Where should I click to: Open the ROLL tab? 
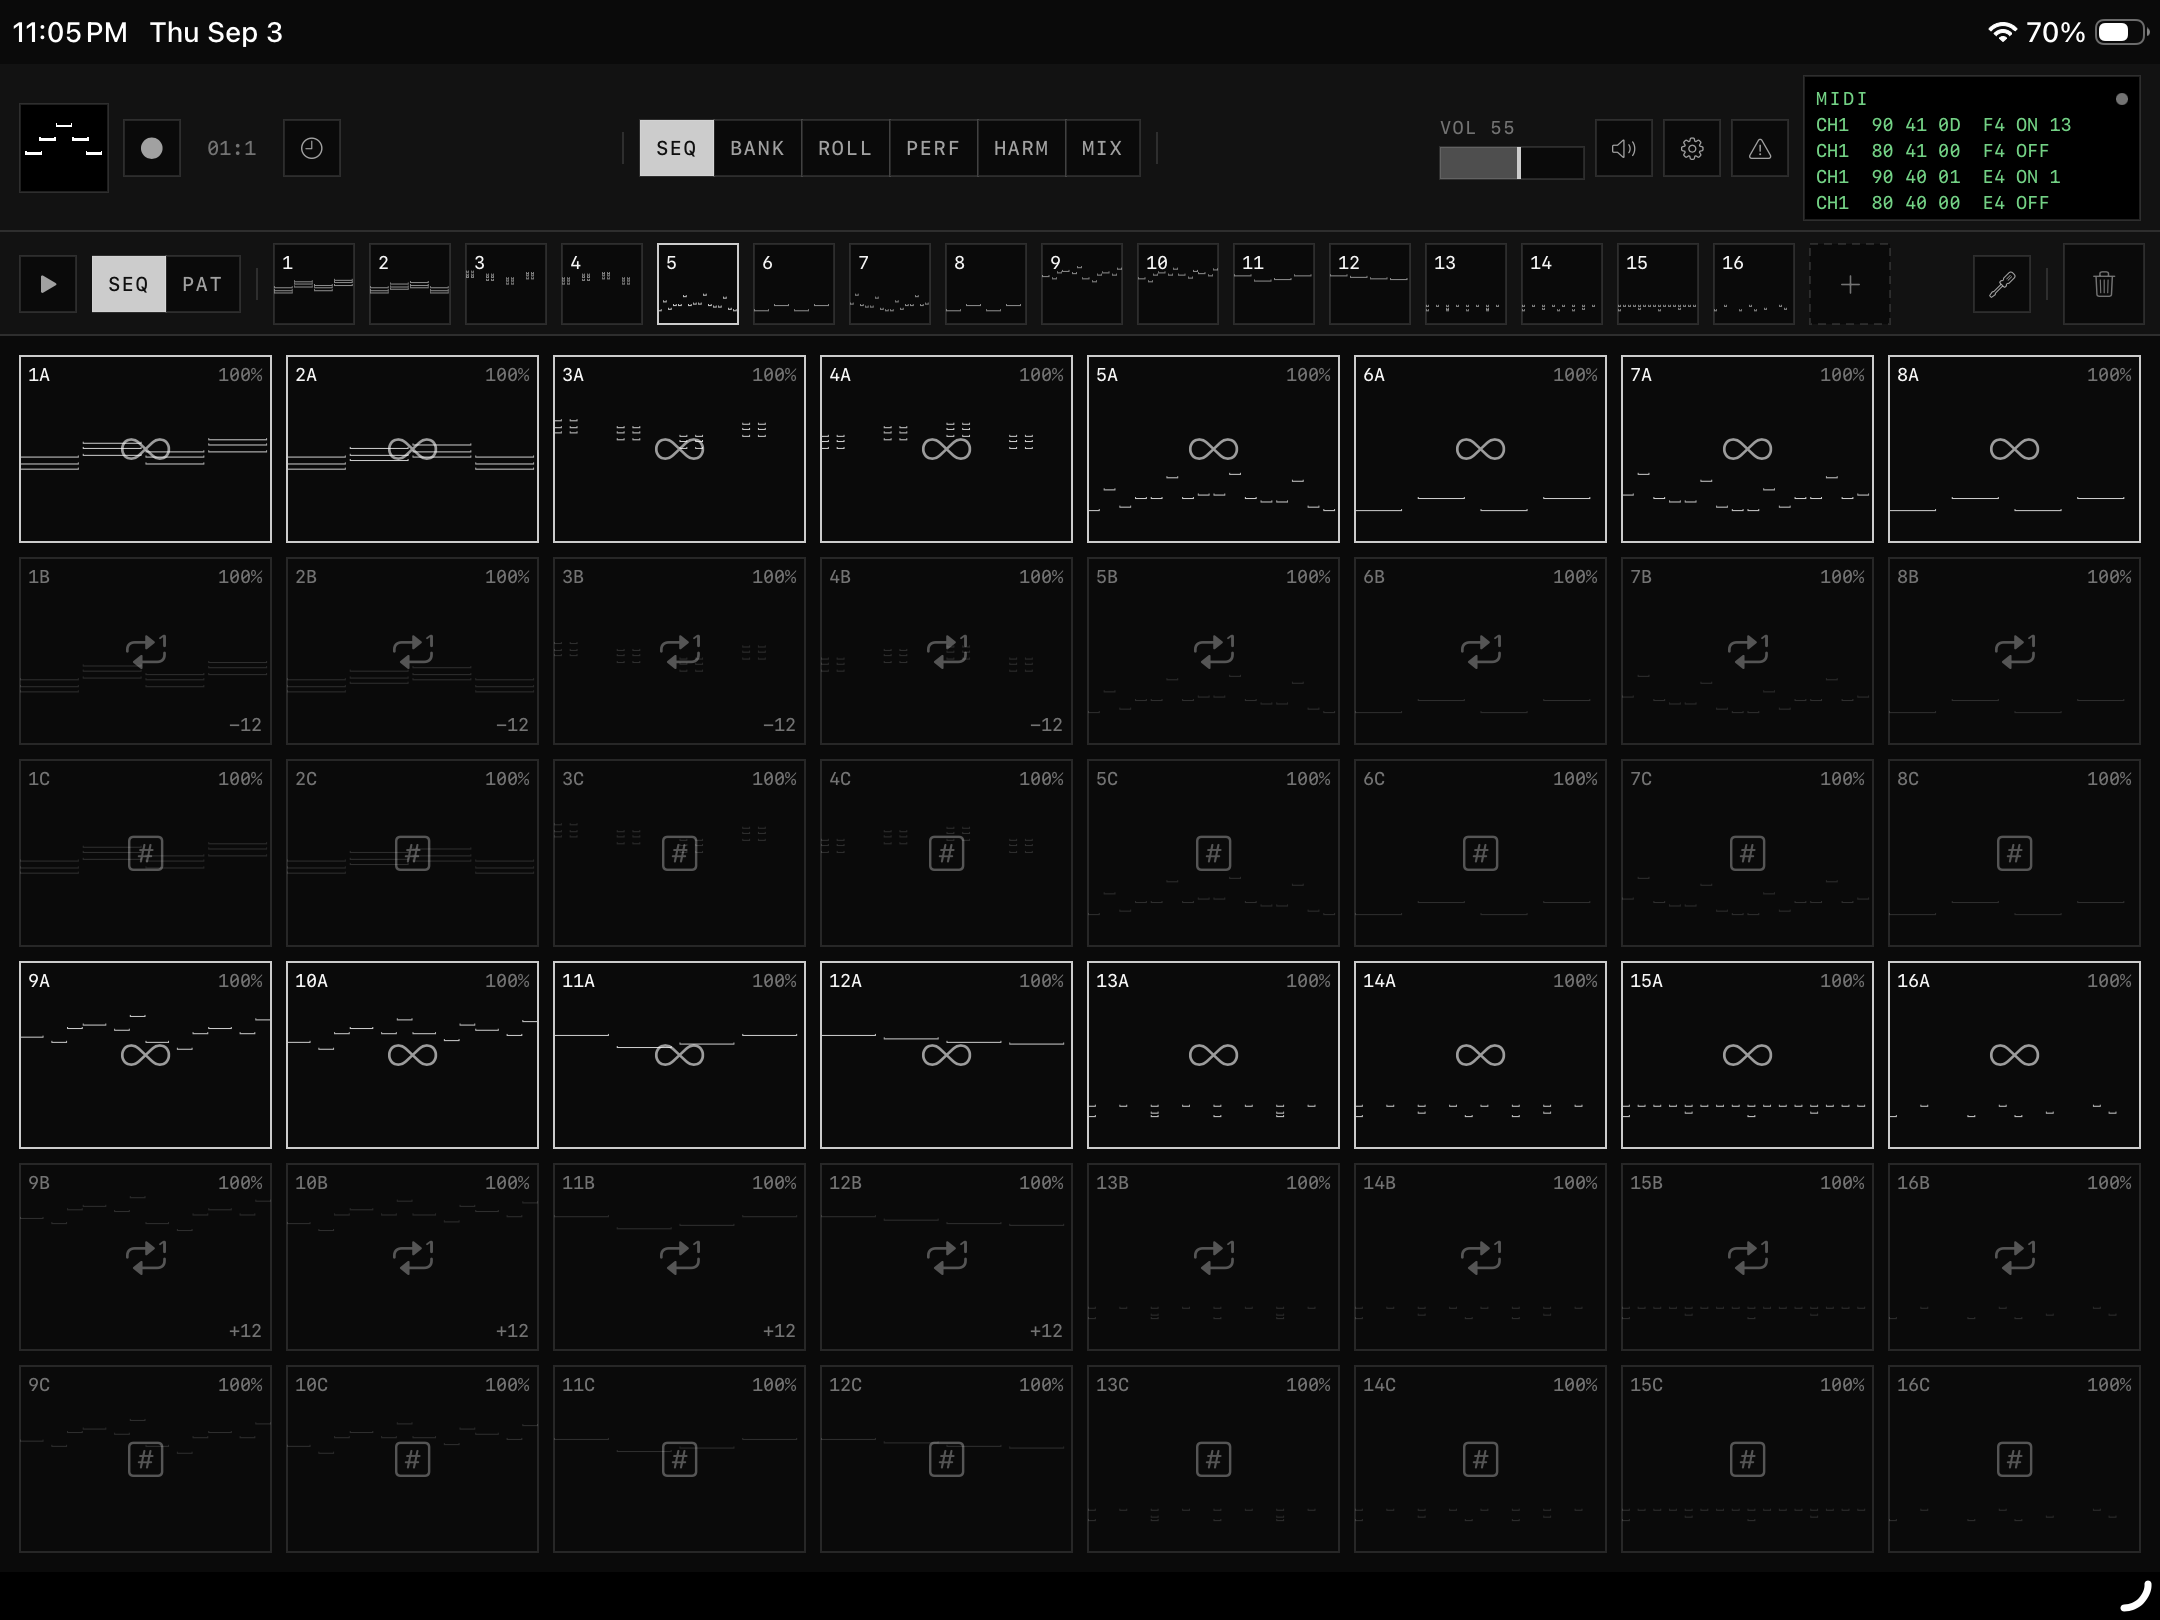[845, 148]
